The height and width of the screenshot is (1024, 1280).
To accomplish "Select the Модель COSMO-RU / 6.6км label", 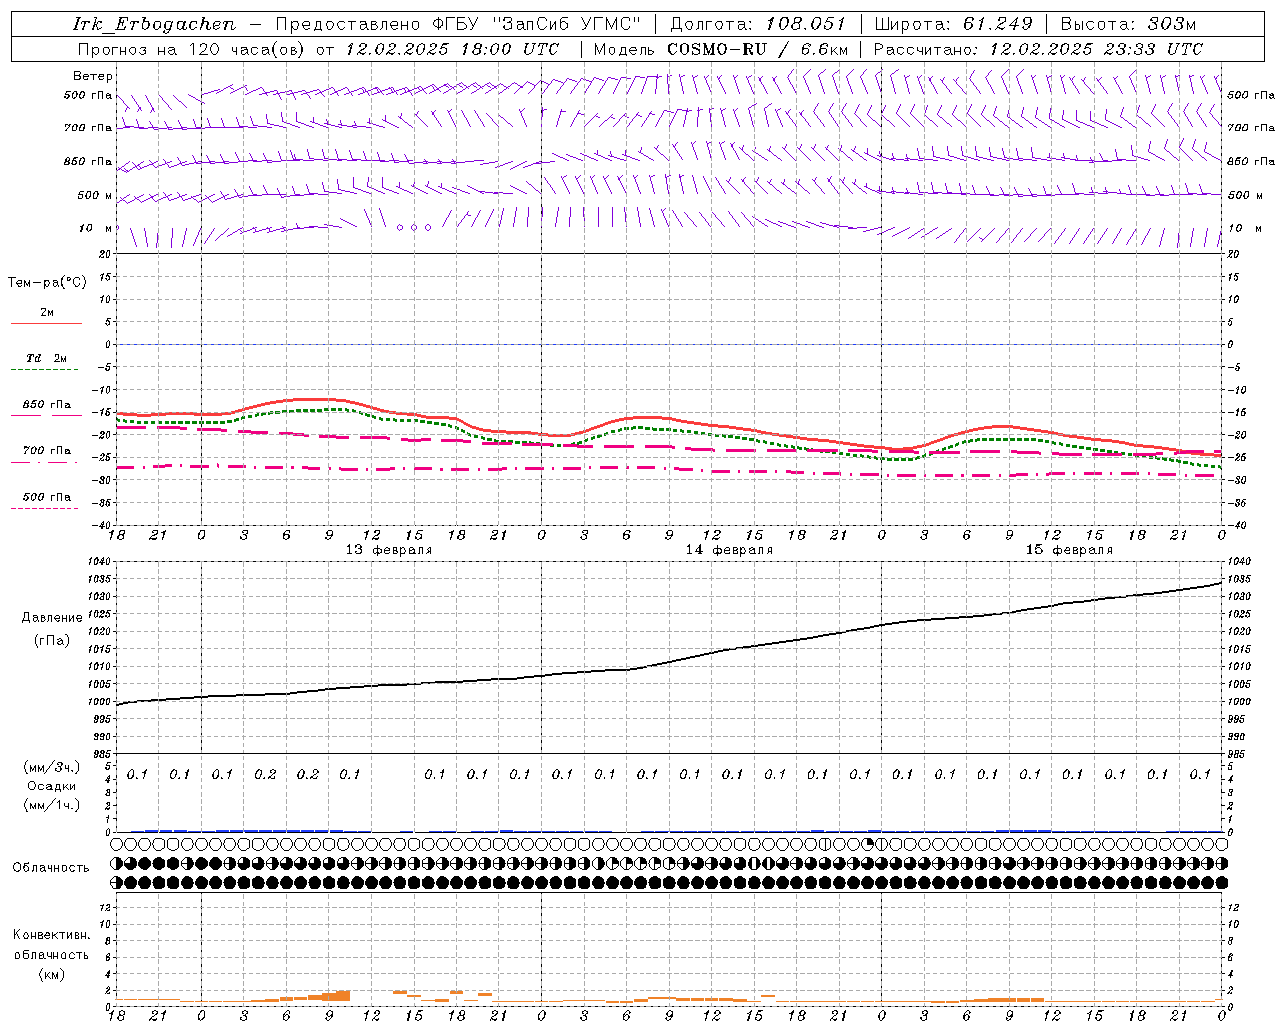I will click(x=721, y=49).
